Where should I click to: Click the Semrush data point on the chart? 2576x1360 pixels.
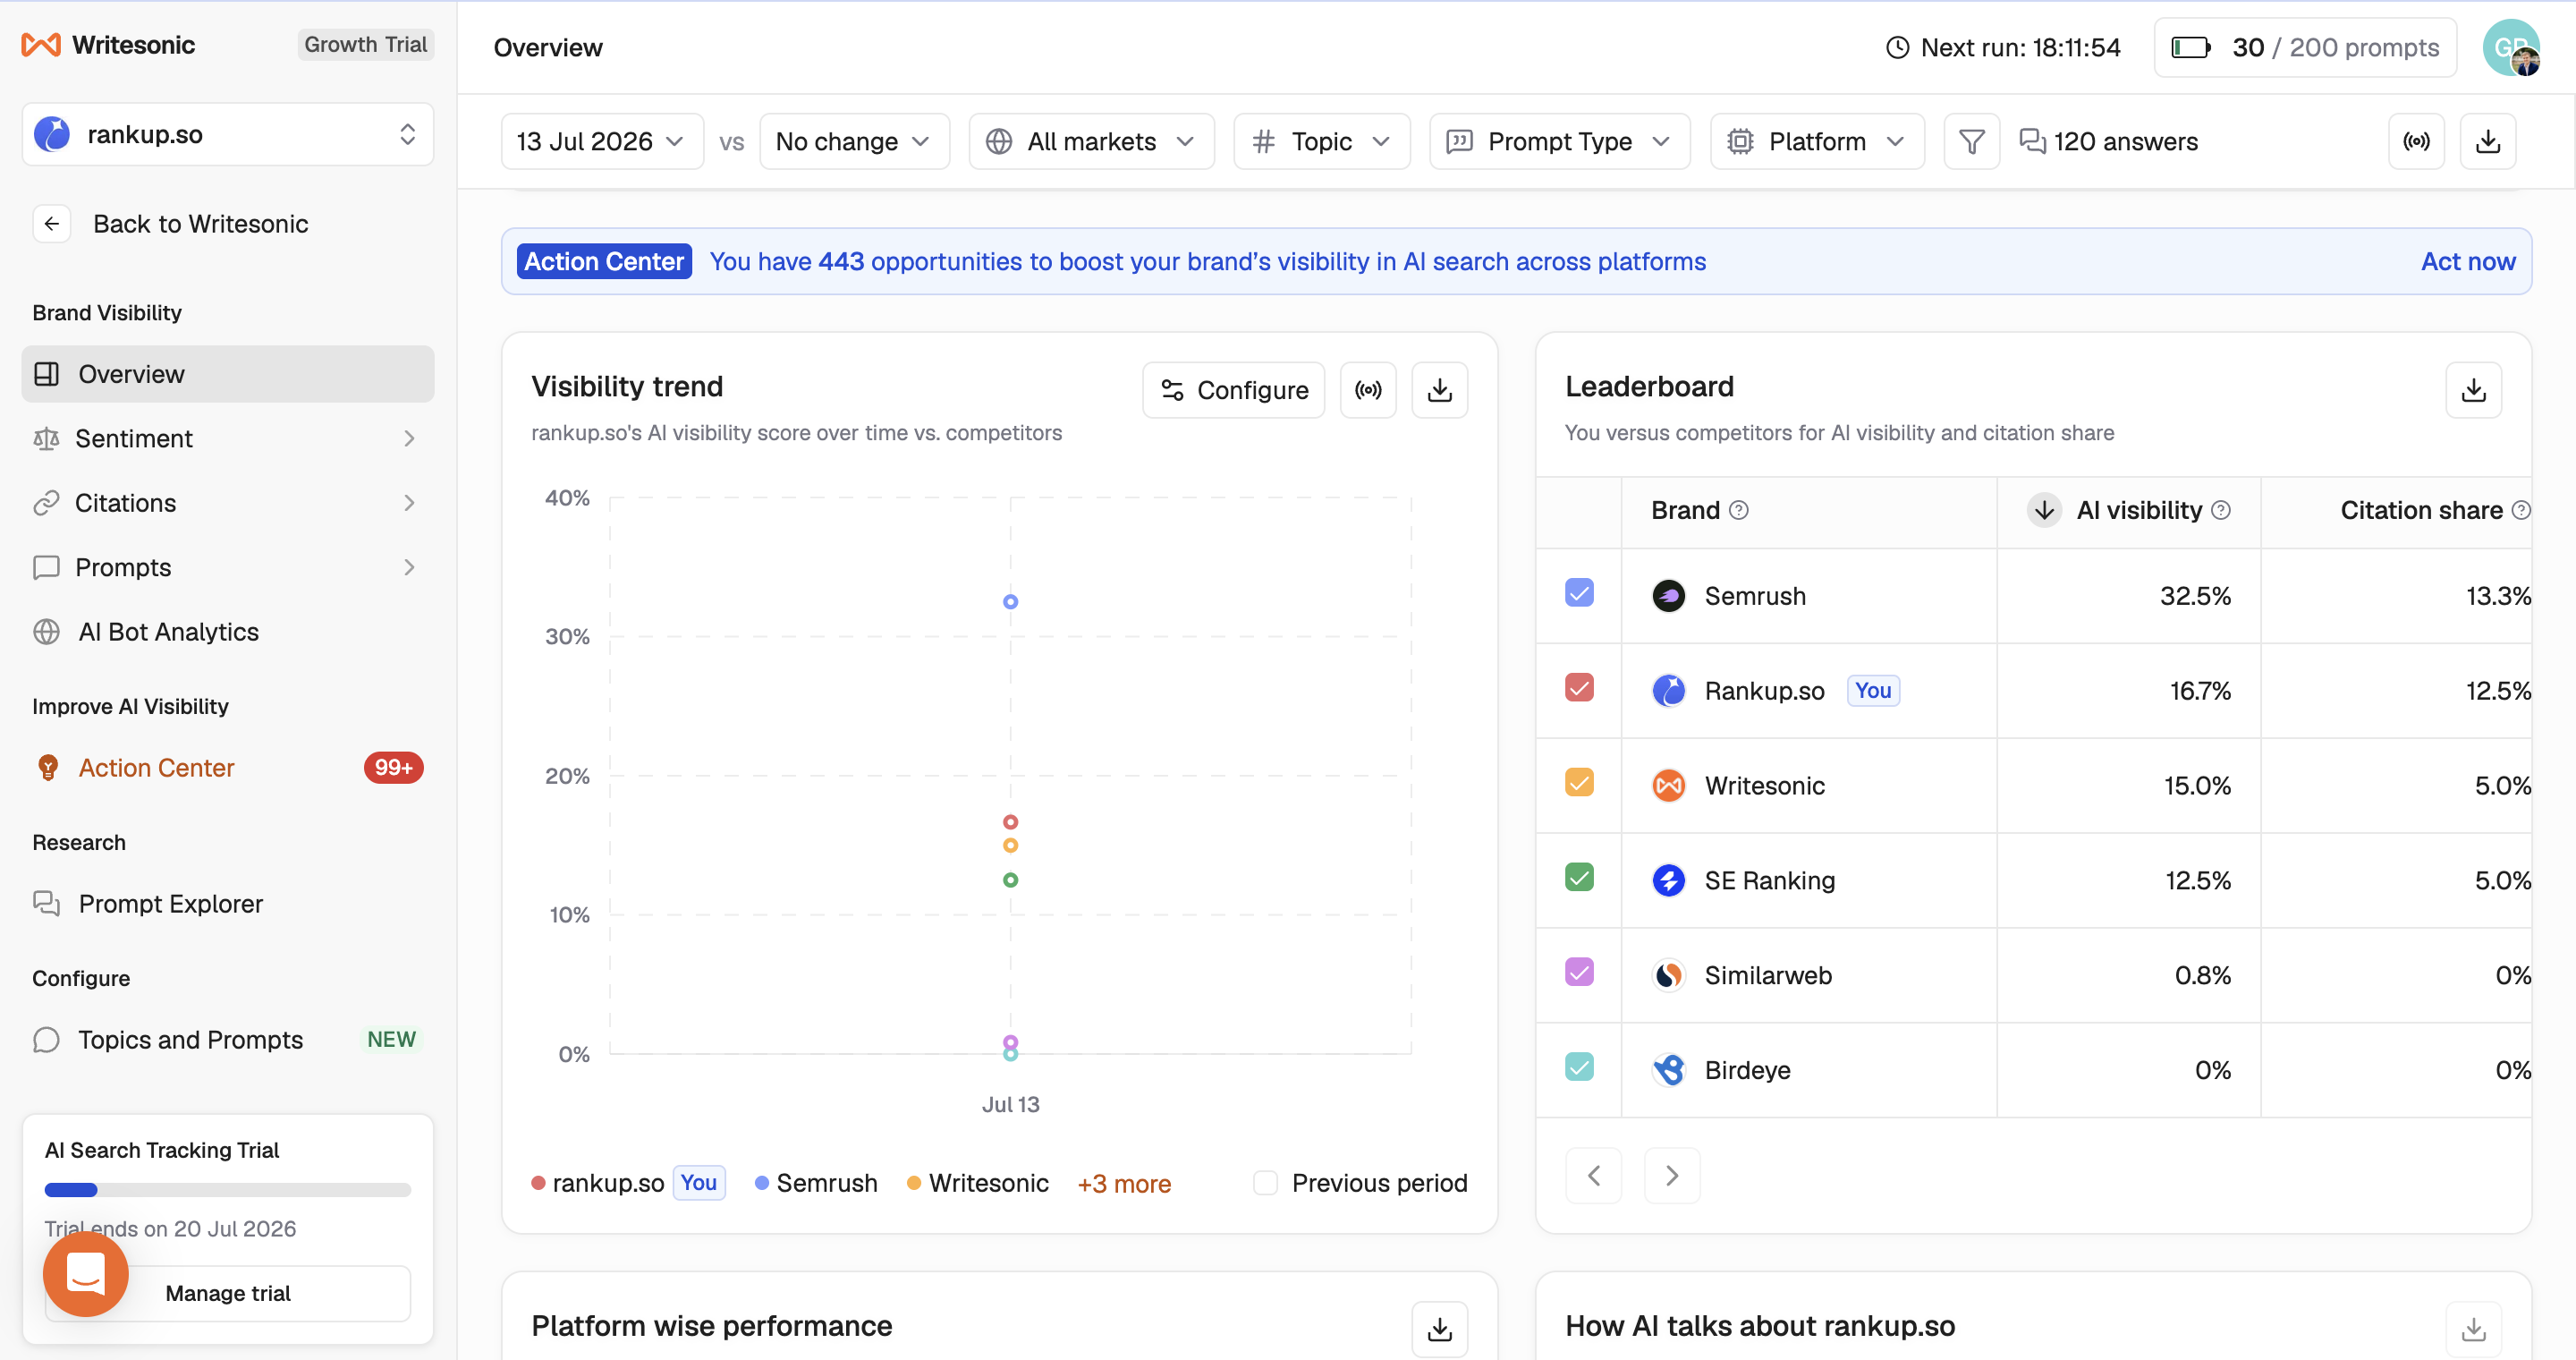[1010, 602]
